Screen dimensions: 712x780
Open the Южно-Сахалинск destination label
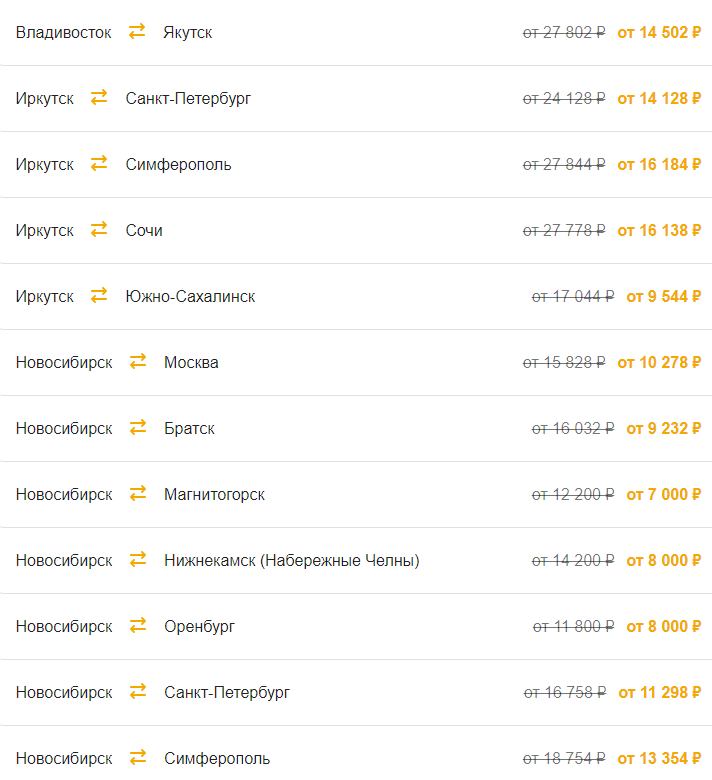click(190, 296)
